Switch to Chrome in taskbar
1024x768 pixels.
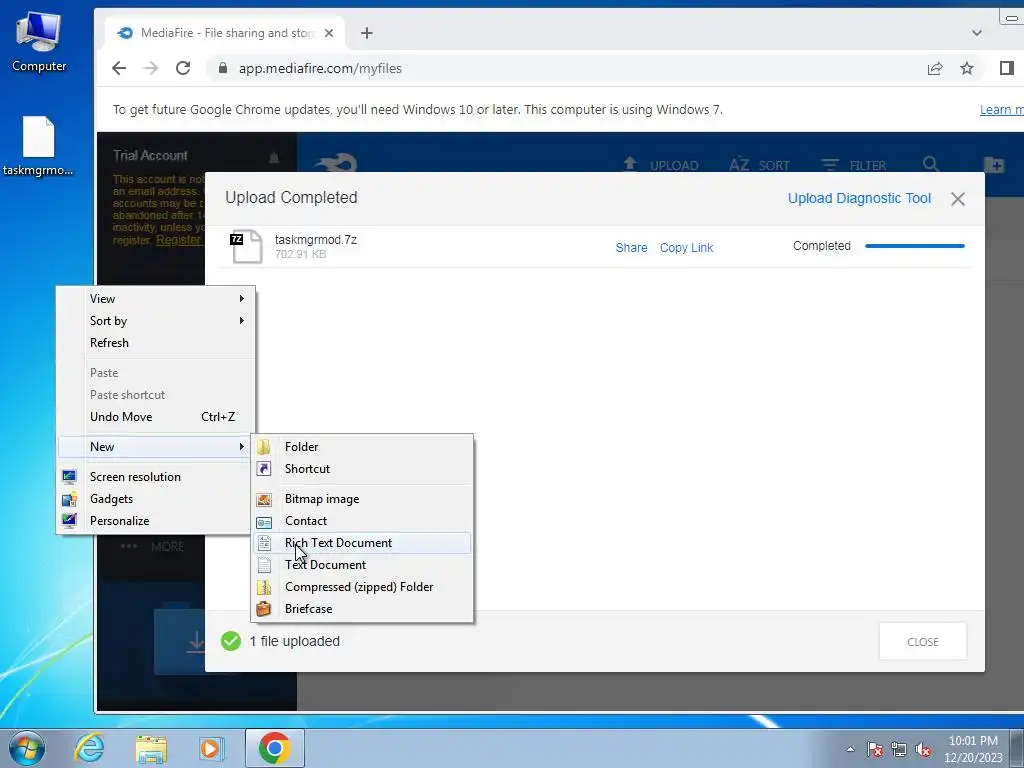click(274, 748)
